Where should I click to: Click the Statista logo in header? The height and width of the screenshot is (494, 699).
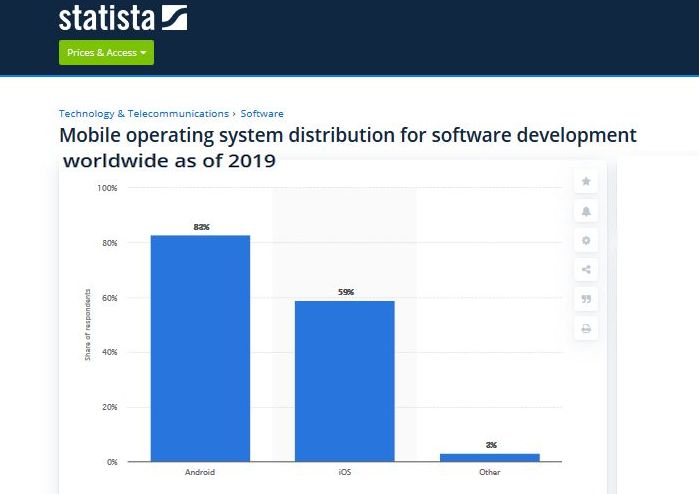(x=122, y=18)
